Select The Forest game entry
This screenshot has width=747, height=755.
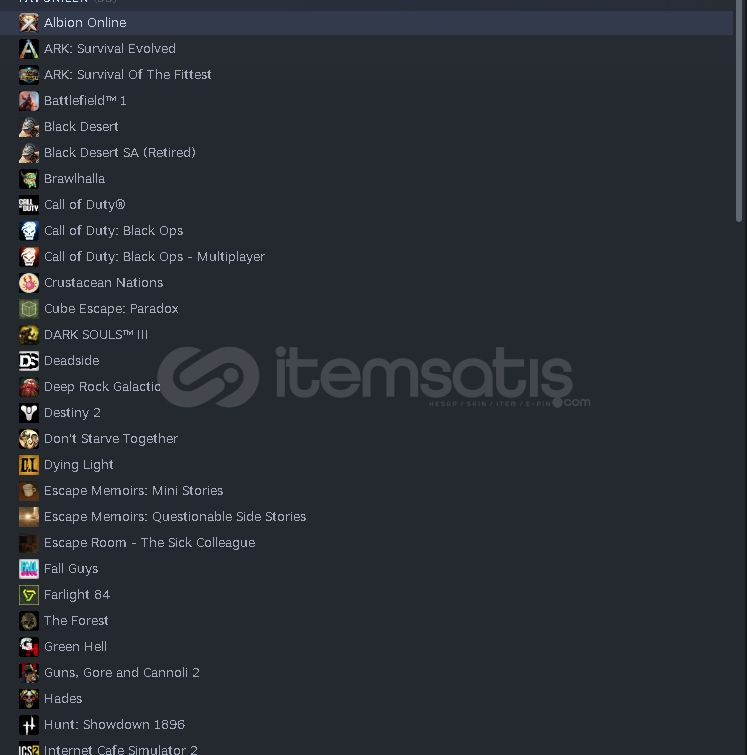[367, 621]
